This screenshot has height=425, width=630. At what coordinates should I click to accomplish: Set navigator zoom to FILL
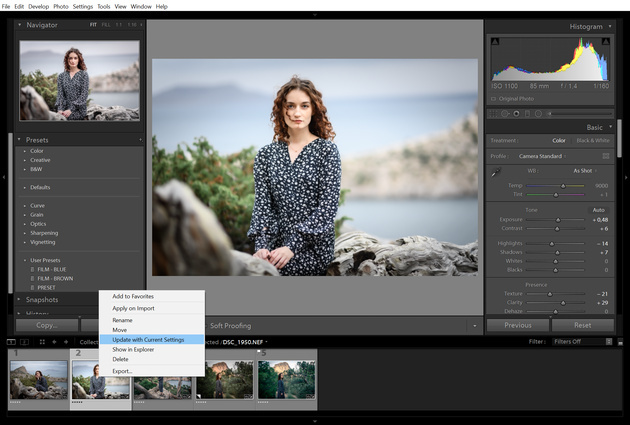[x=106, y=24]
